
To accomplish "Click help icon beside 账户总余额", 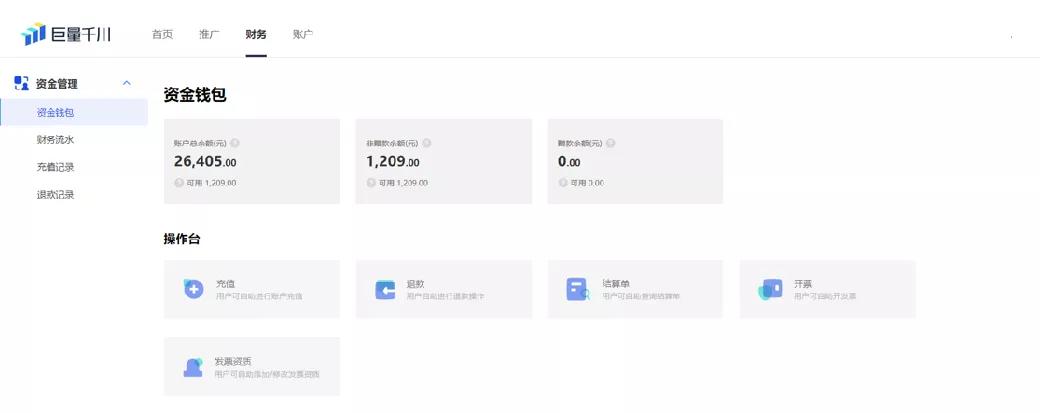I will pos(235,143).
